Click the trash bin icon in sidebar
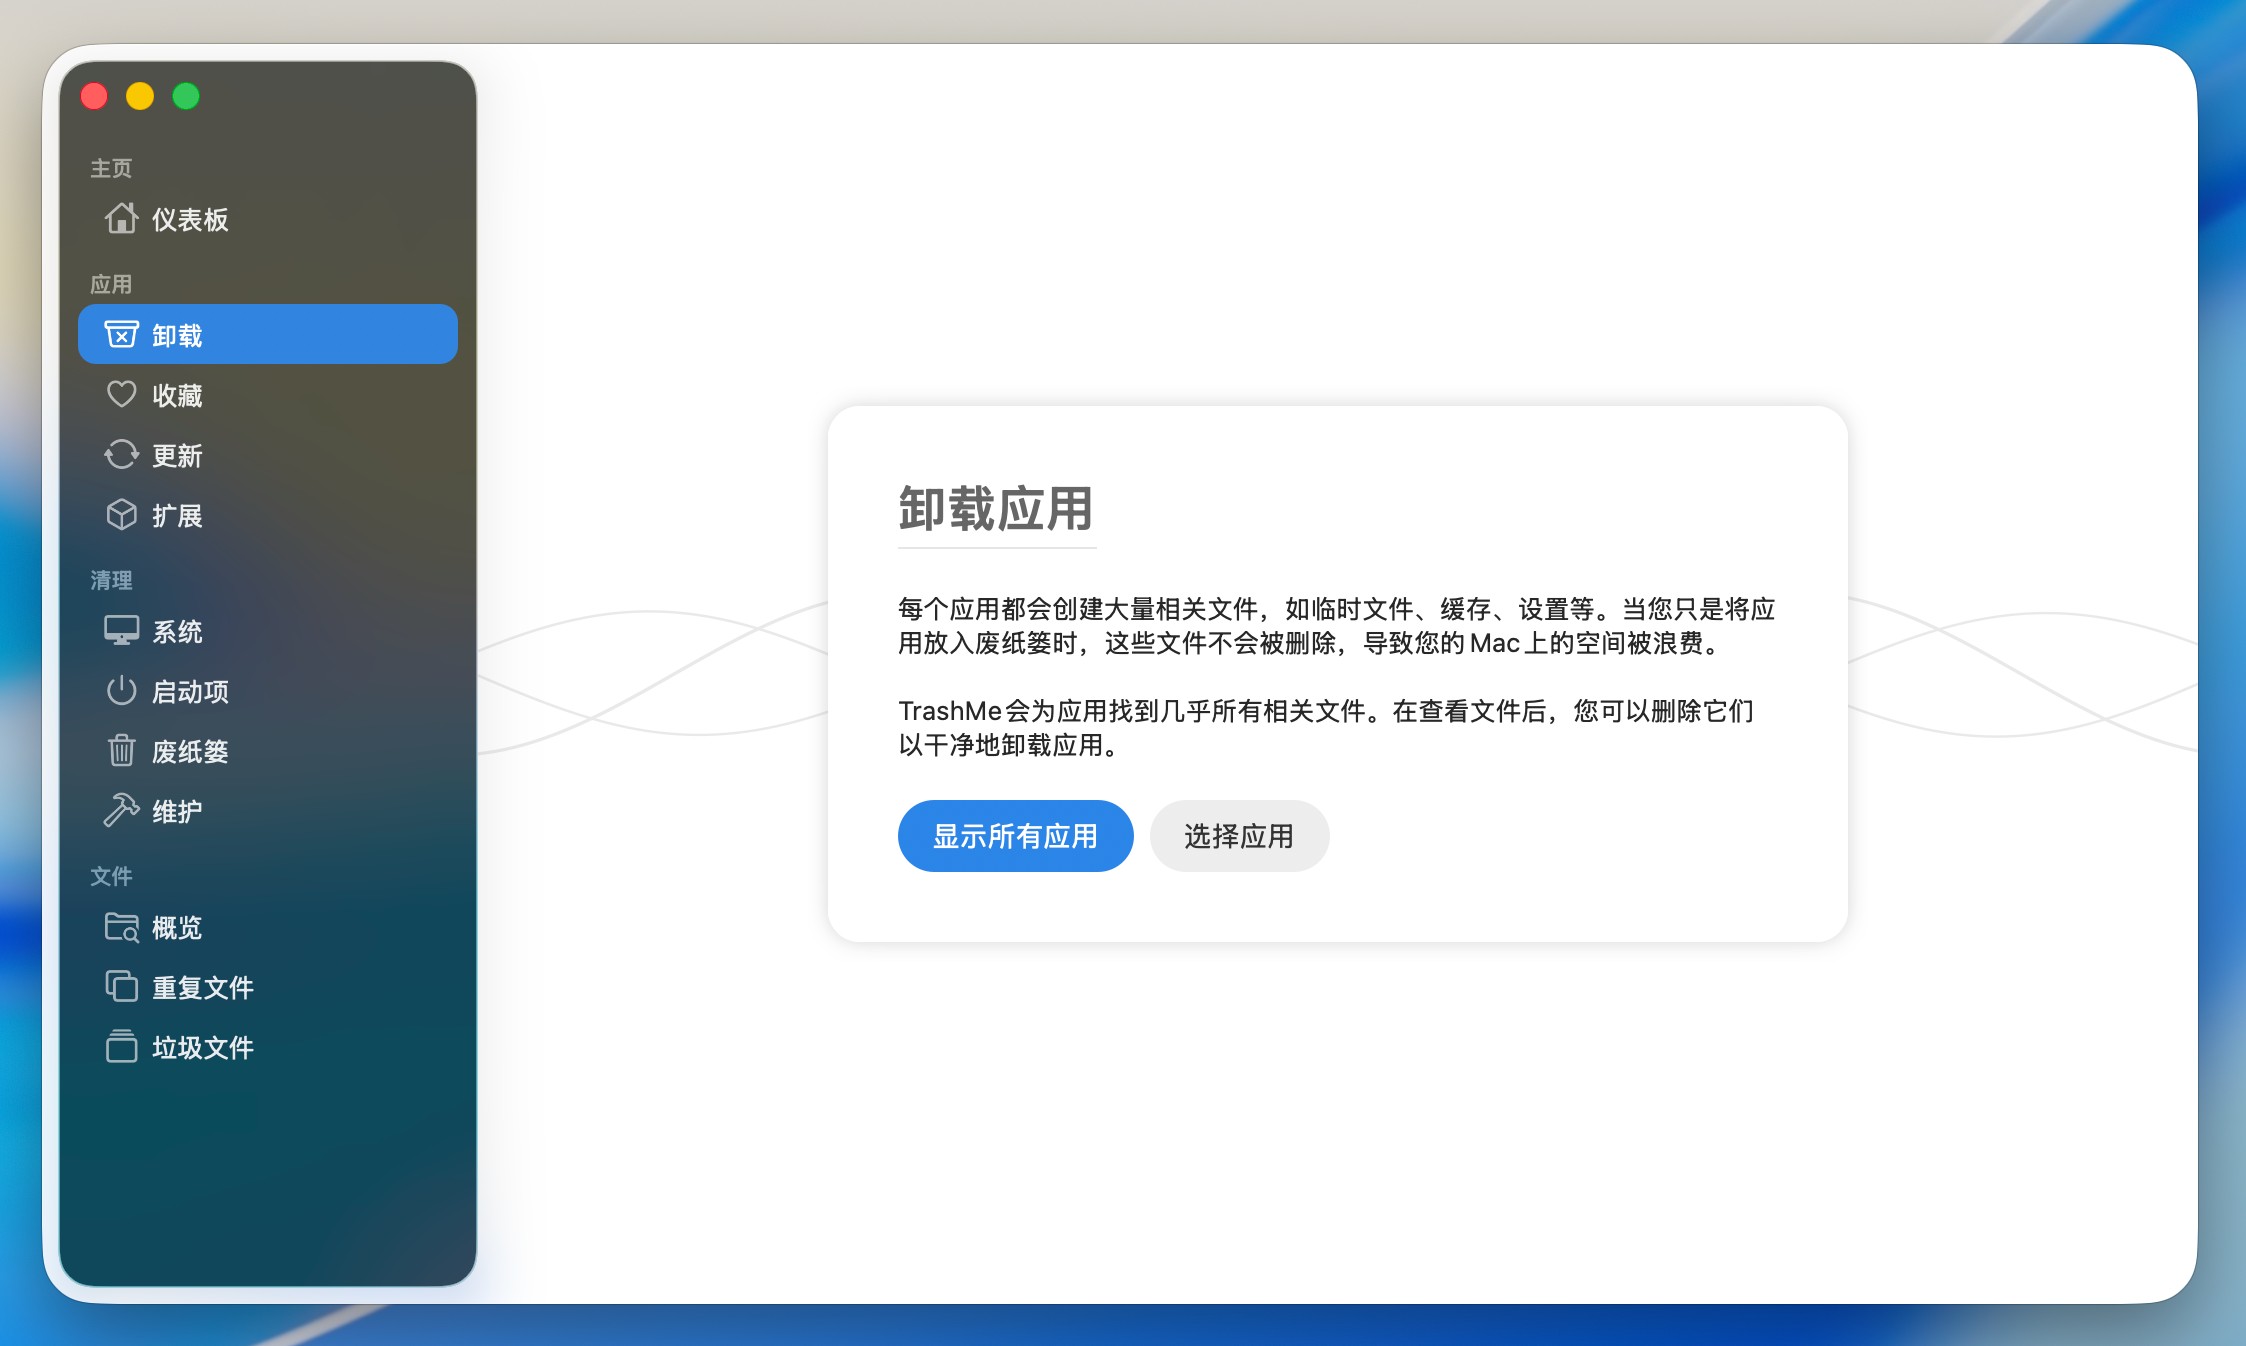2246x1346 pixels. (x=121, y=750)
